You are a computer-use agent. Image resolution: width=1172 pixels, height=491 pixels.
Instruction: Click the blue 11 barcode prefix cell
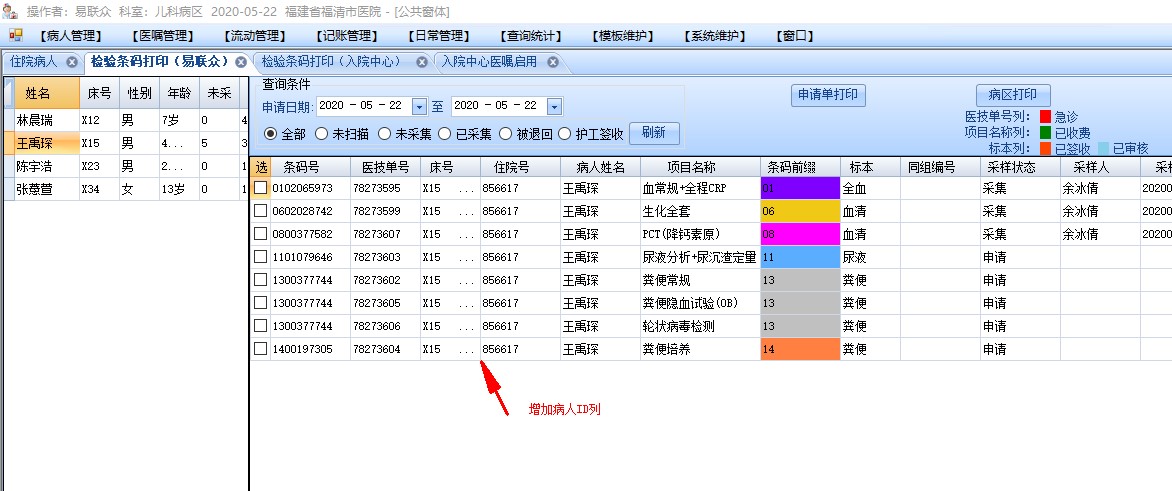click(801, 257)
